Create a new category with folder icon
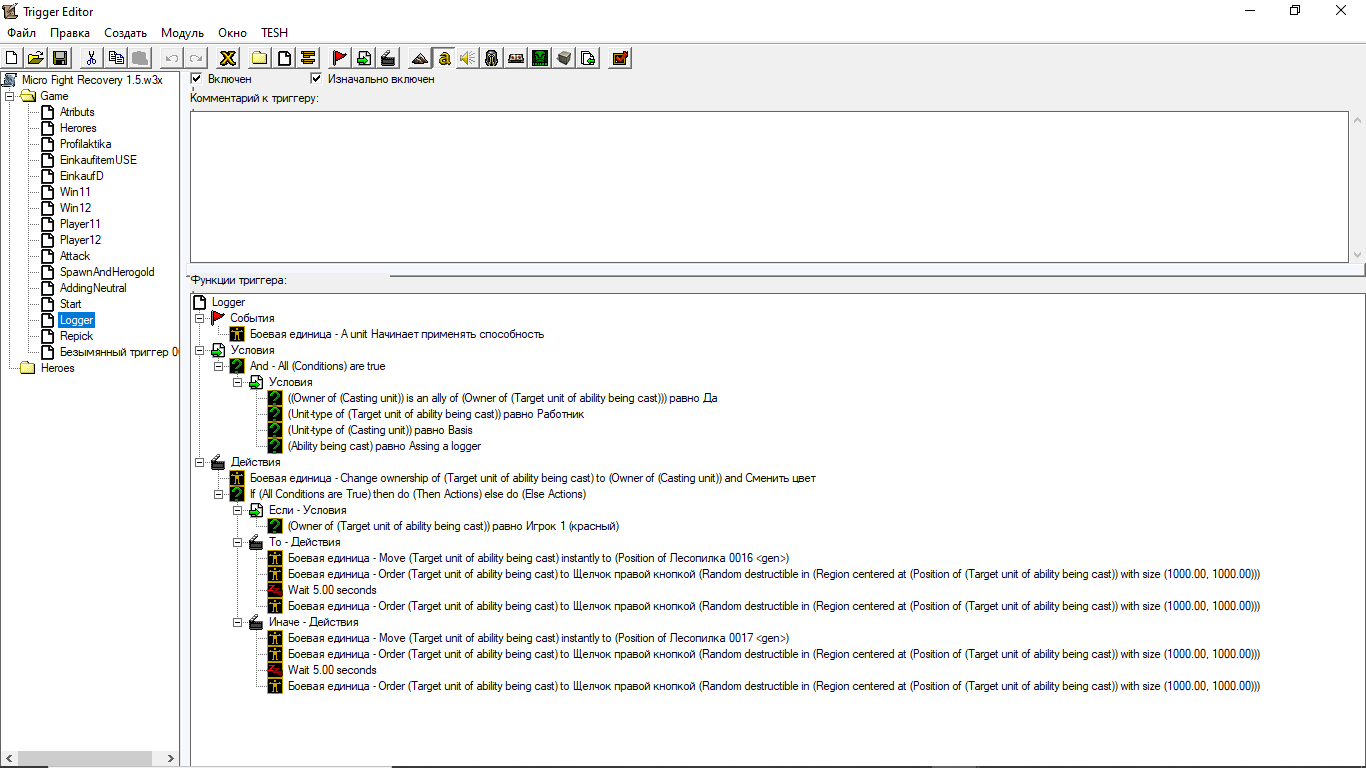 click(x=260, y=58)
